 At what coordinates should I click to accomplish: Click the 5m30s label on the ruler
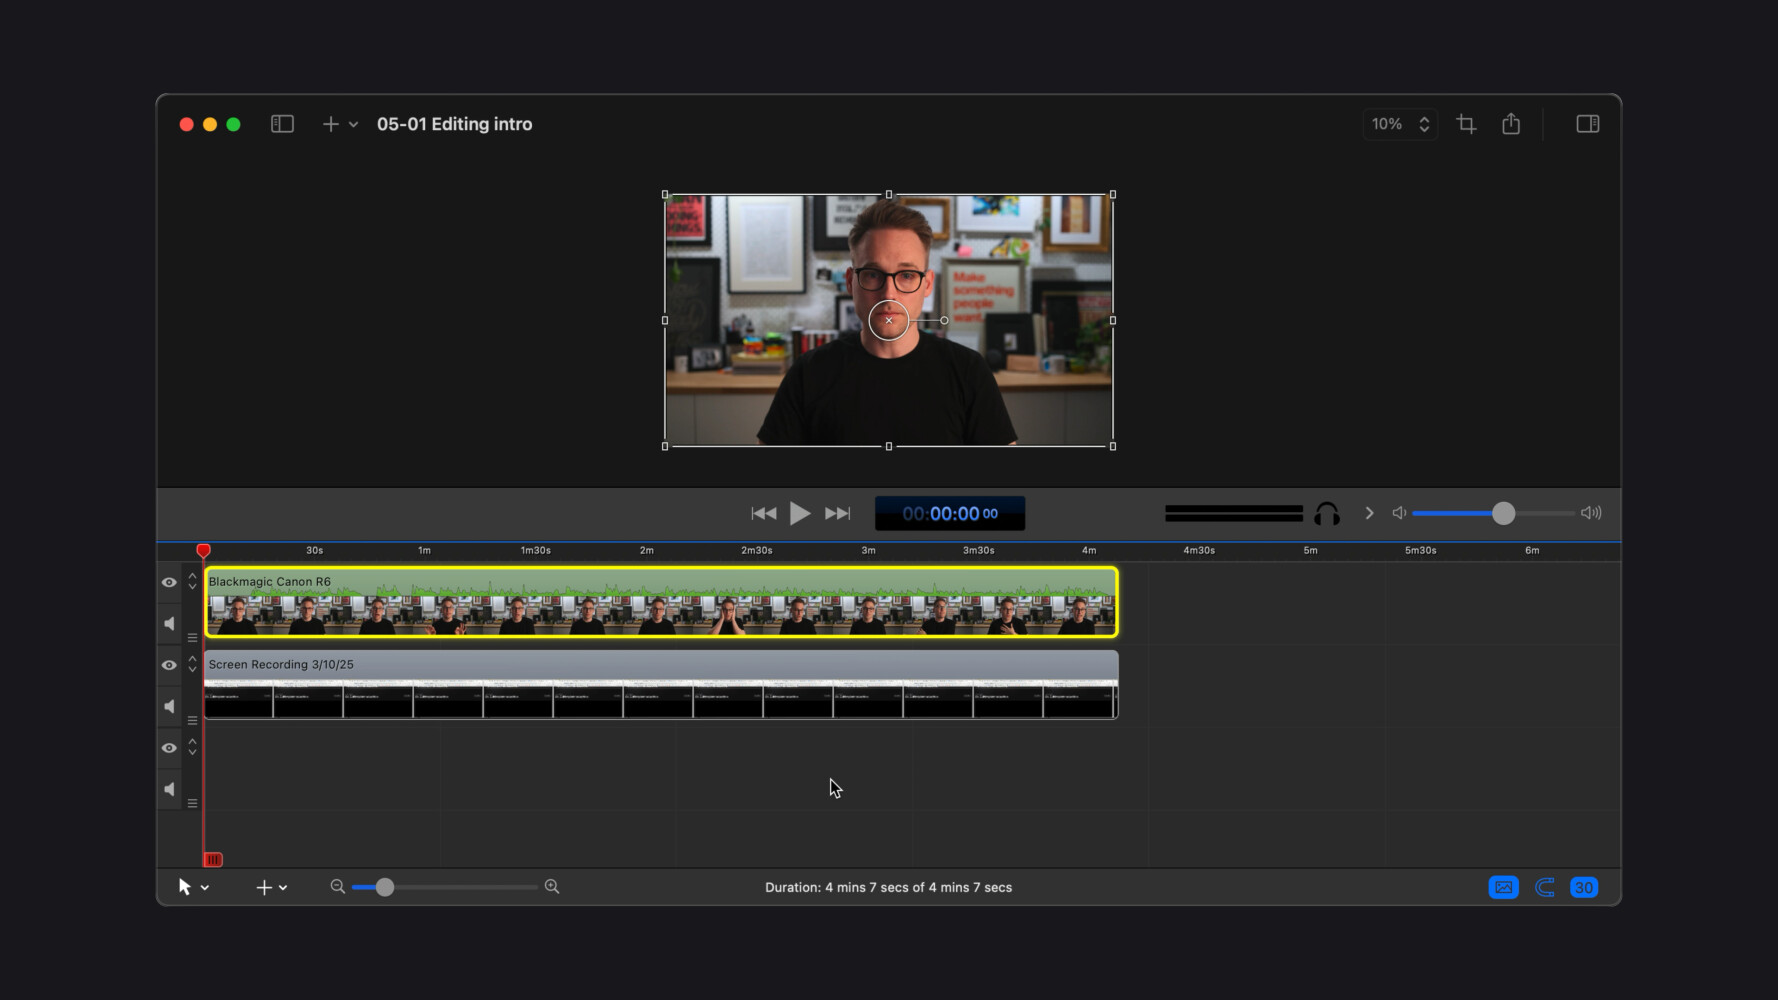(x=1421, y=550)
